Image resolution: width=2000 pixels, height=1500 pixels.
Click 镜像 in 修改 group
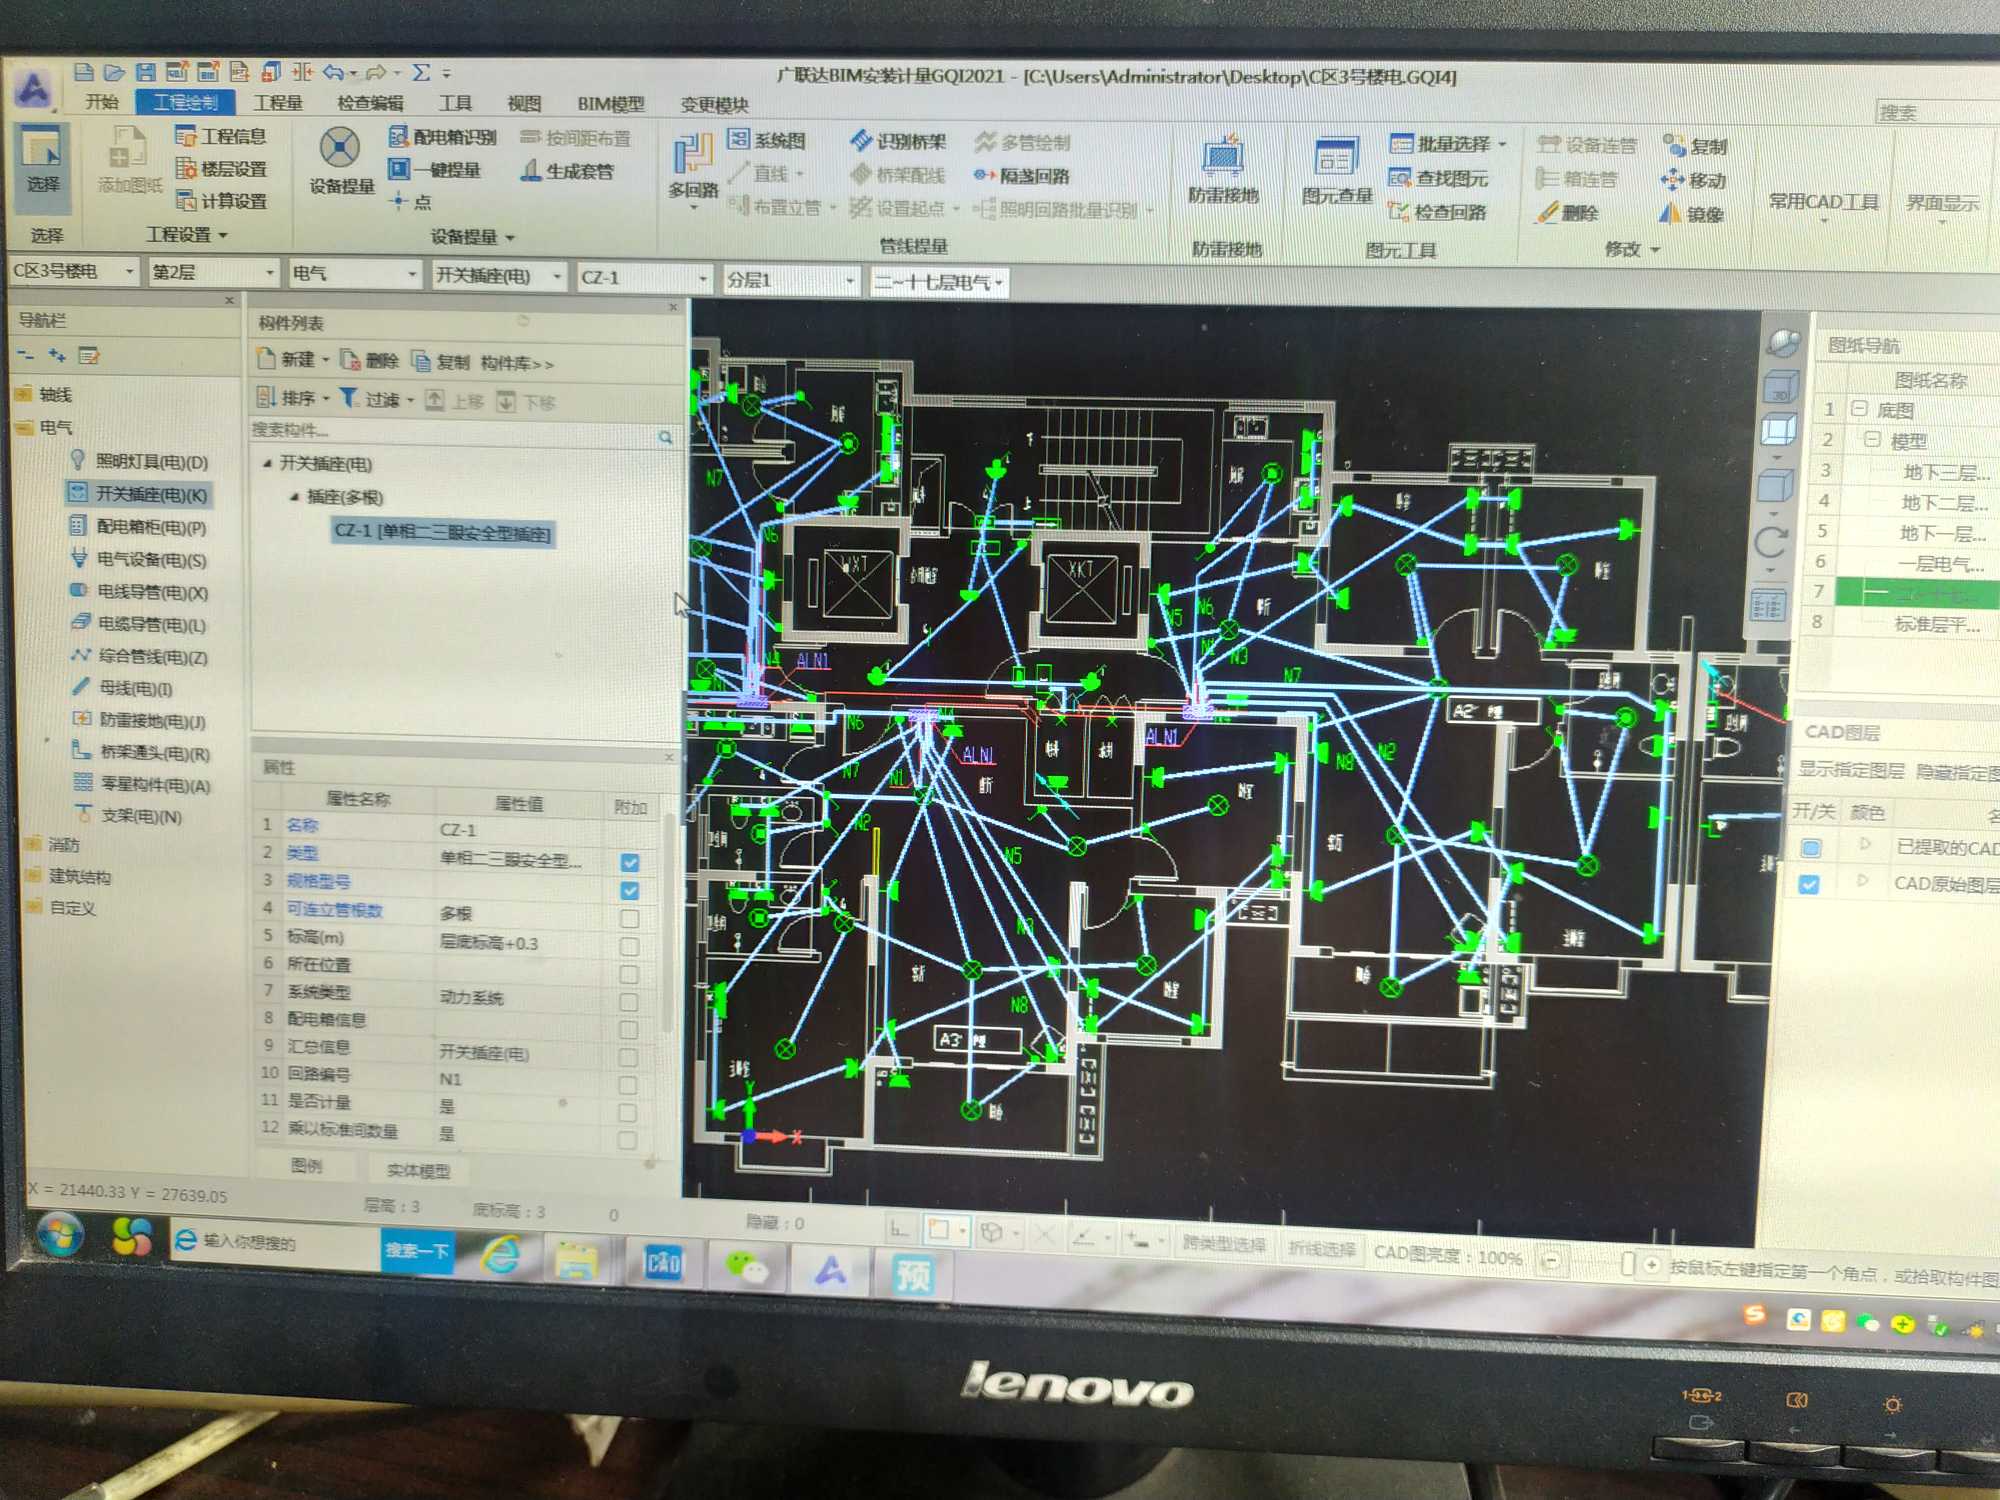click(1690, 214)
